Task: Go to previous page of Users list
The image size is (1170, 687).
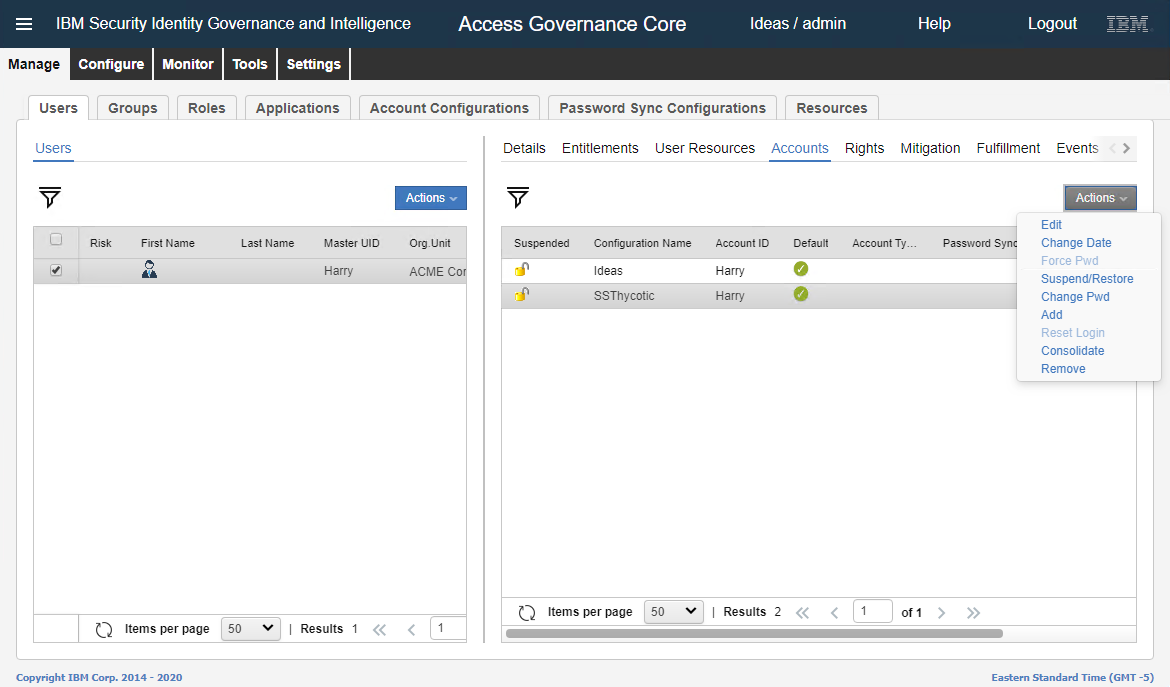Action: (411, 630)
